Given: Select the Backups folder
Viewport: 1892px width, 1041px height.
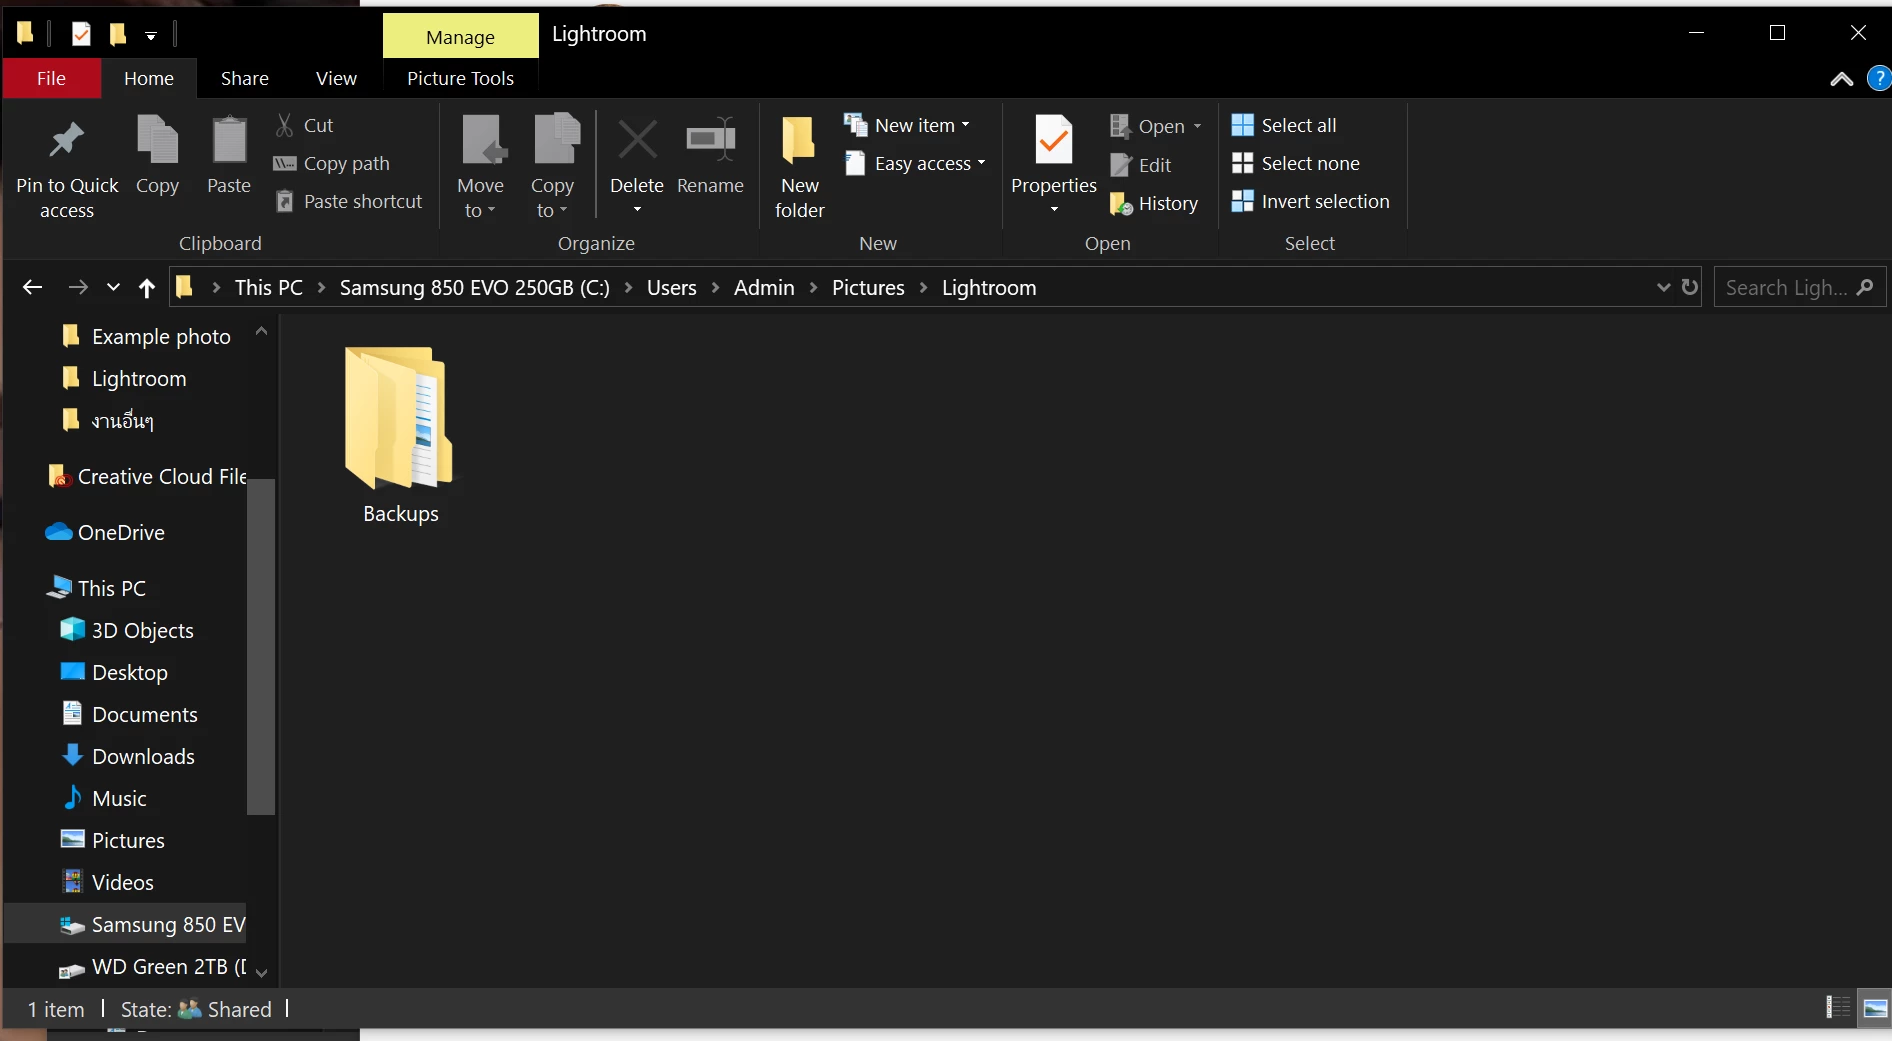Looking at the screenshot, I should (400, 434).
